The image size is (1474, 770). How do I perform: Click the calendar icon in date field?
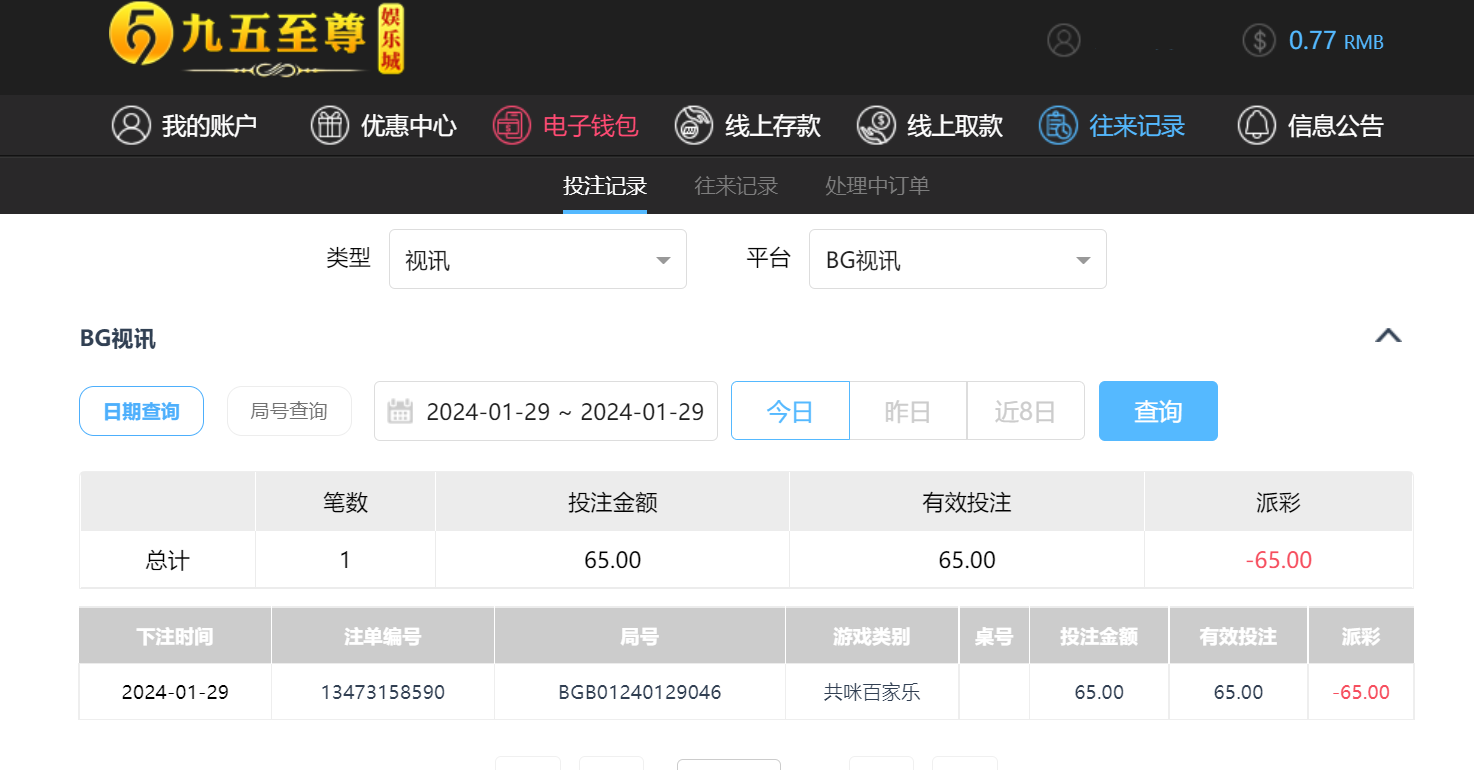coord(400,411)
